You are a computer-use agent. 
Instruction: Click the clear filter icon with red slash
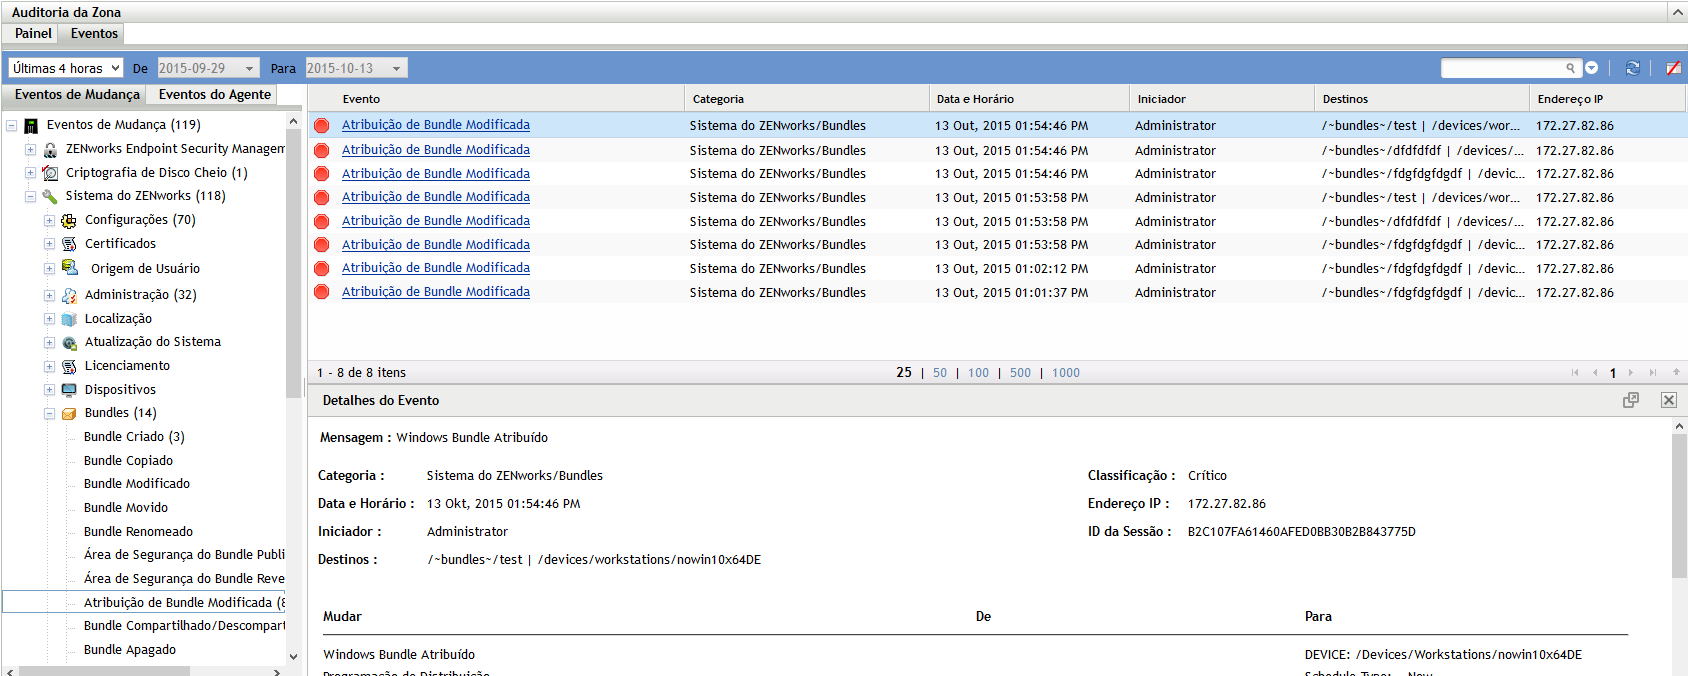pos(1673,68)
